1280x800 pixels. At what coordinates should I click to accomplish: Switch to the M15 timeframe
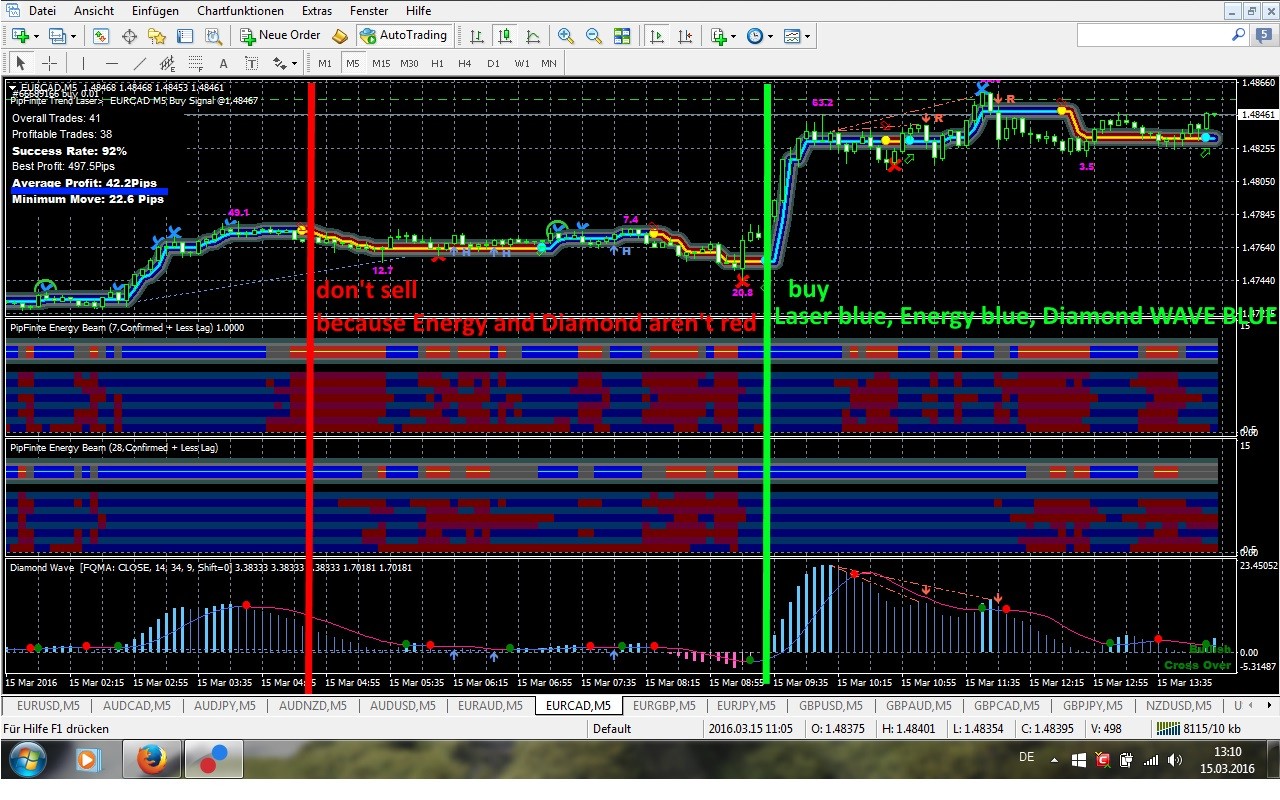[381, 63]
